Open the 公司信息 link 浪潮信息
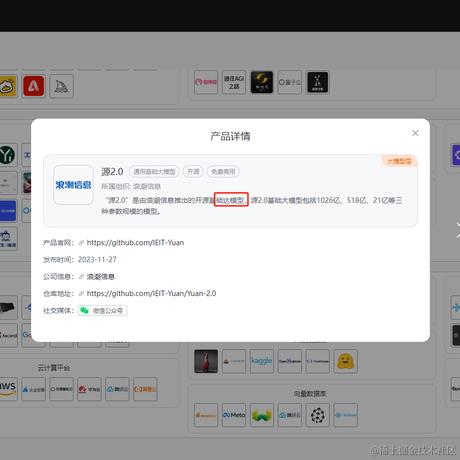 tap(100, 277)
